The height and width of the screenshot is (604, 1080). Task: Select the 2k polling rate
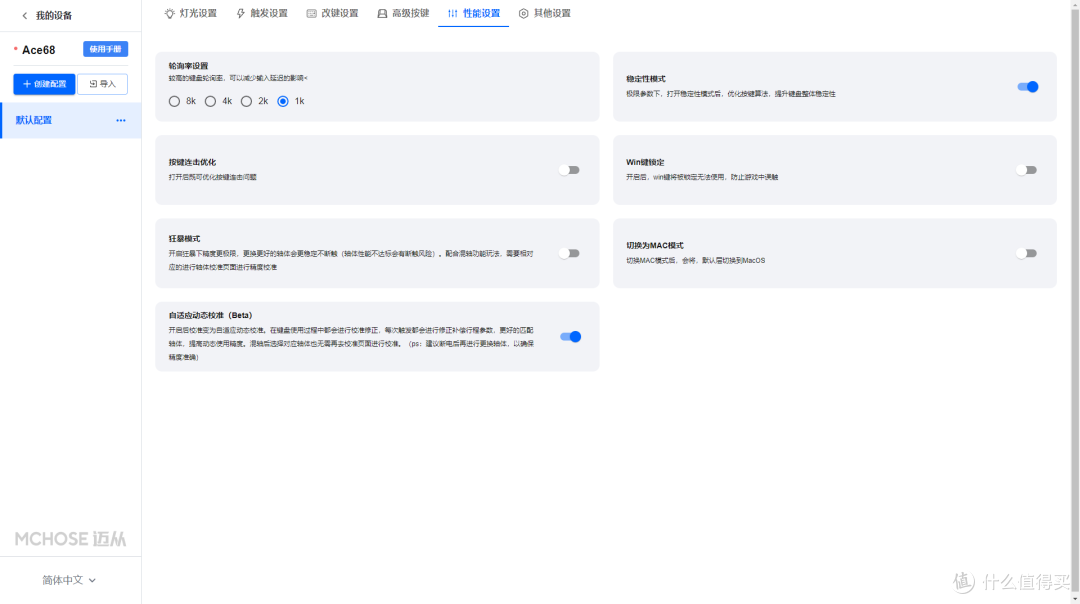coord(246,101)
